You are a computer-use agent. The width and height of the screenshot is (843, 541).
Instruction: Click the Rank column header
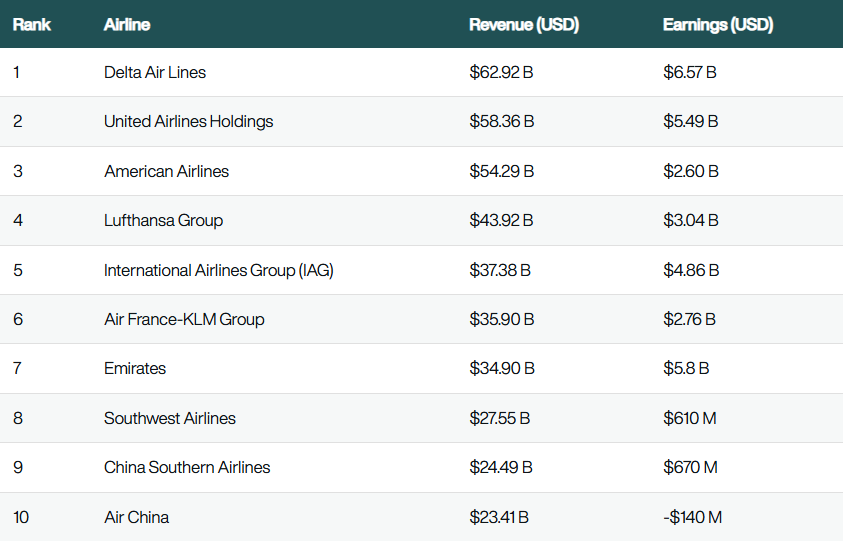click(32, 25)
